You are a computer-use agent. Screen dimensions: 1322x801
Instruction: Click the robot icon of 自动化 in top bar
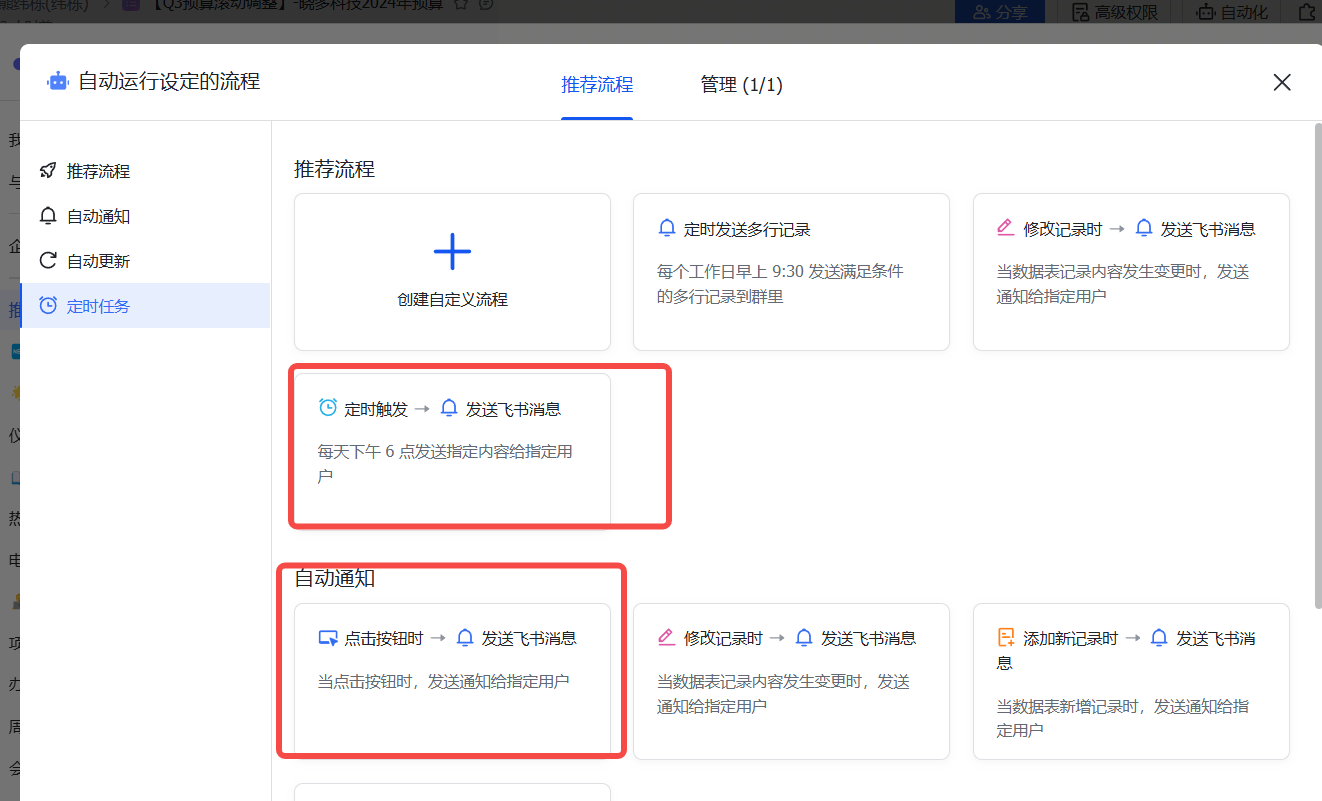pyautogui.click(x=1206, y=12)
